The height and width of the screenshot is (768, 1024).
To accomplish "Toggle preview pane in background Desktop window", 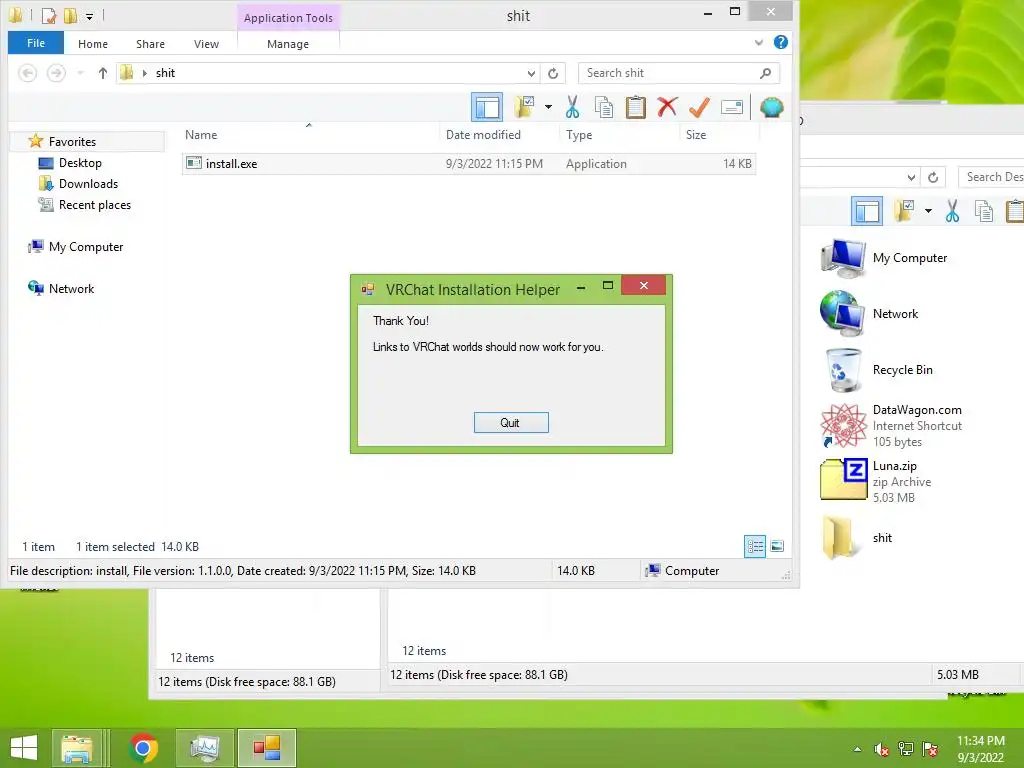I will 867,211.
